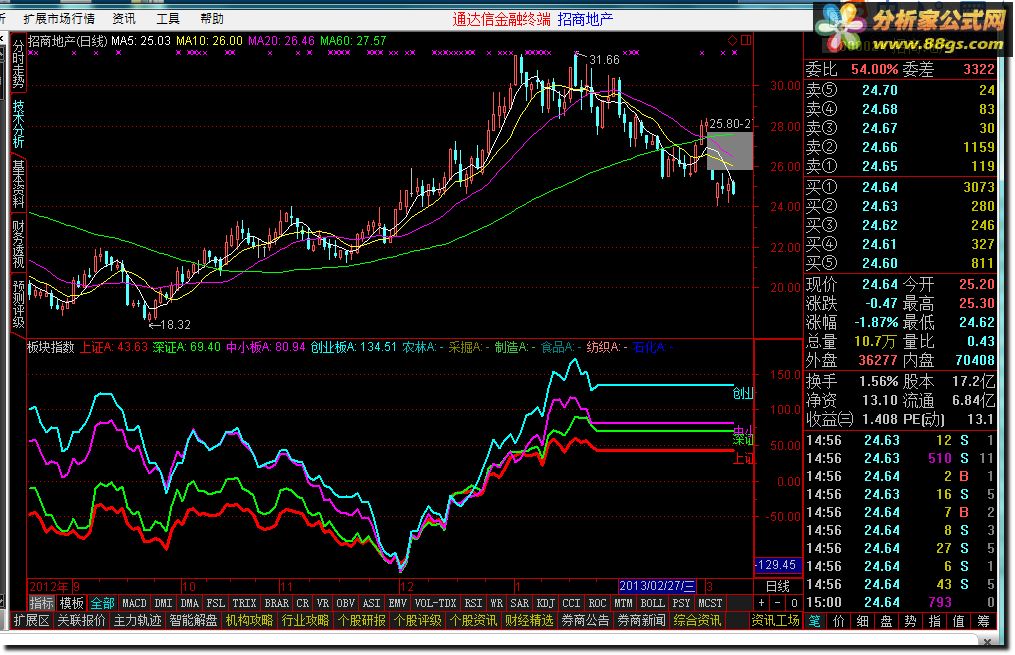Apply the VOL-TDX indicator
The height and width of the screenshot is (655, 1015).
(x=436, y=603)
